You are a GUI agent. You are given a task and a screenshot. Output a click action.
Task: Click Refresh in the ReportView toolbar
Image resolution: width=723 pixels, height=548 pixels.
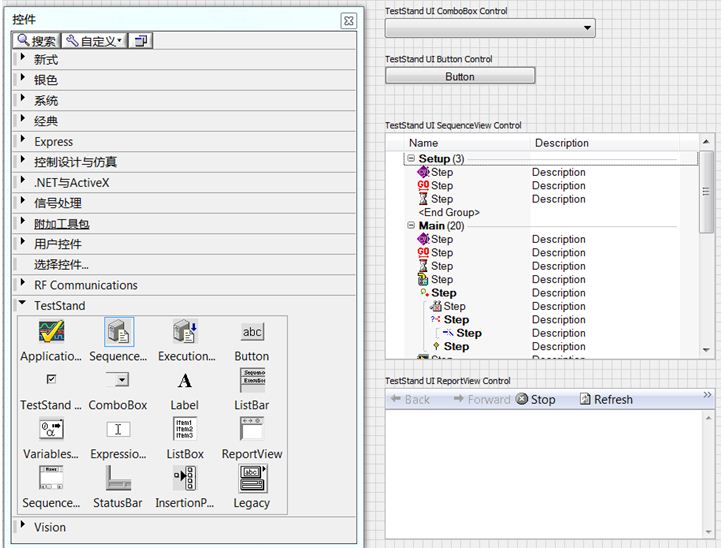tap(605, 399)
